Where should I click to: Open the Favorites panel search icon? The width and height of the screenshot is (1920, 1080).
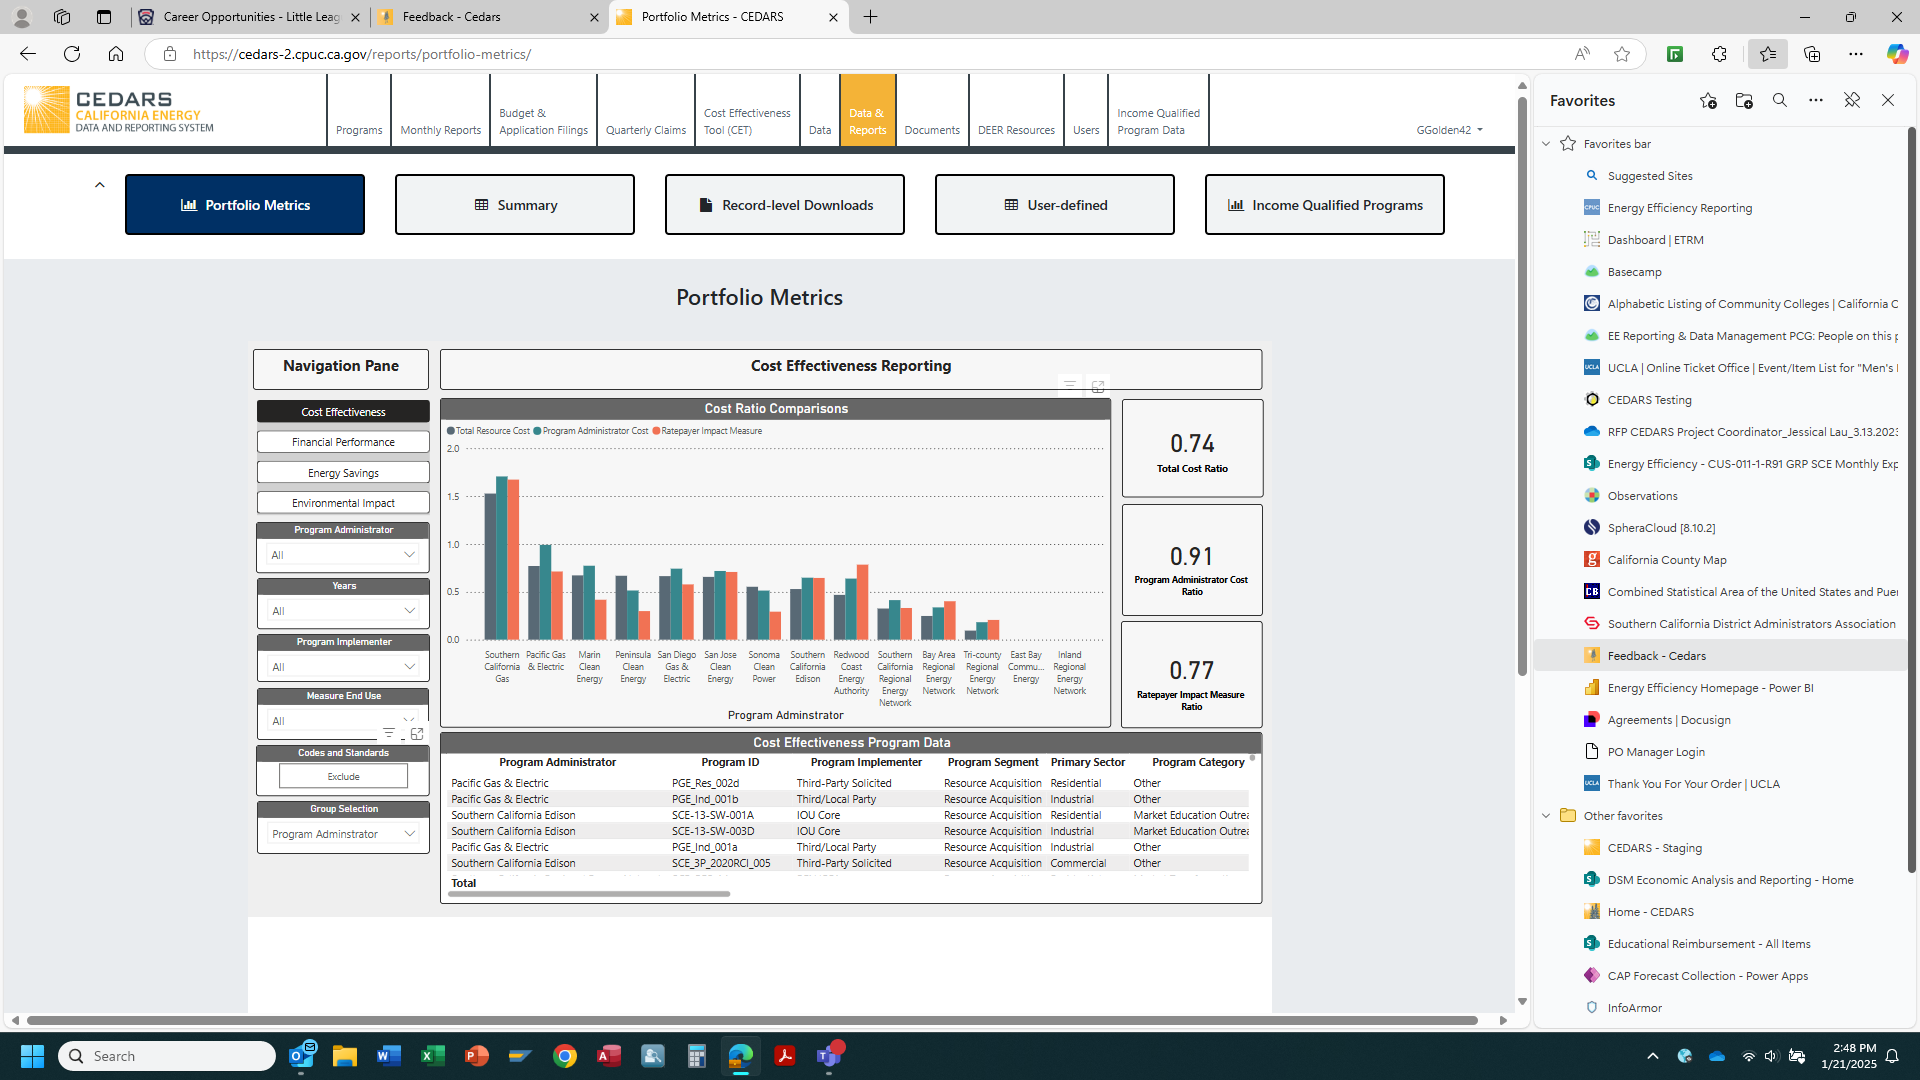[1780, 100]
